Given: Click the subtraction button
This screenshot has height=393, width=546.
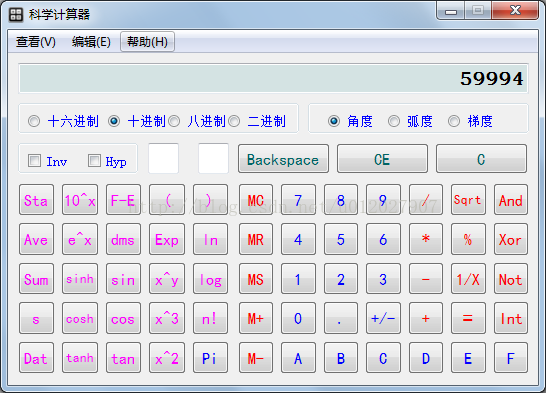Looking at the screenshot, I should tap(426, 279).
